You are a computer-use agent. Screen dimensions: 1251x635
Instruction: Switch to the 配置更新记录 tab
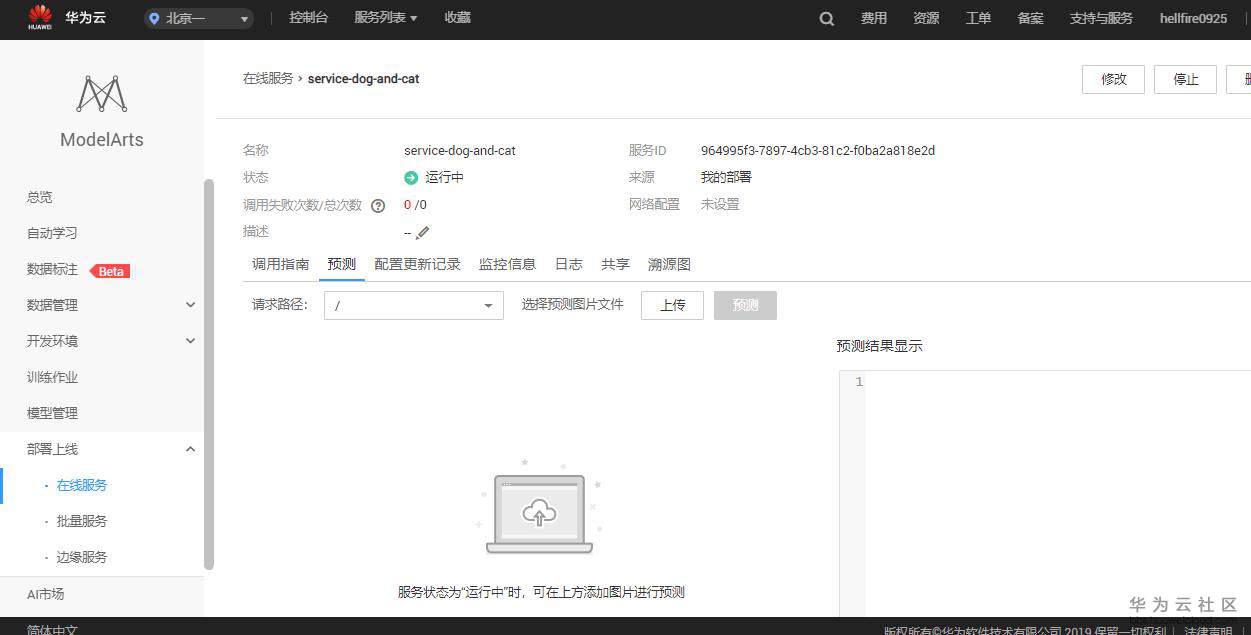(x=417, y=264)
